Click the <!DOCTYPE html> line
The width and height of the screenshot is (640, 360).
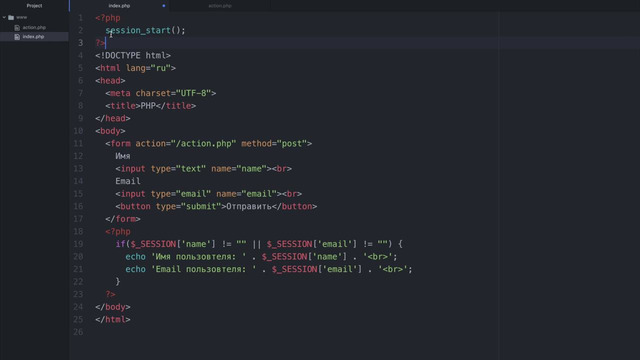pos(133,56)
